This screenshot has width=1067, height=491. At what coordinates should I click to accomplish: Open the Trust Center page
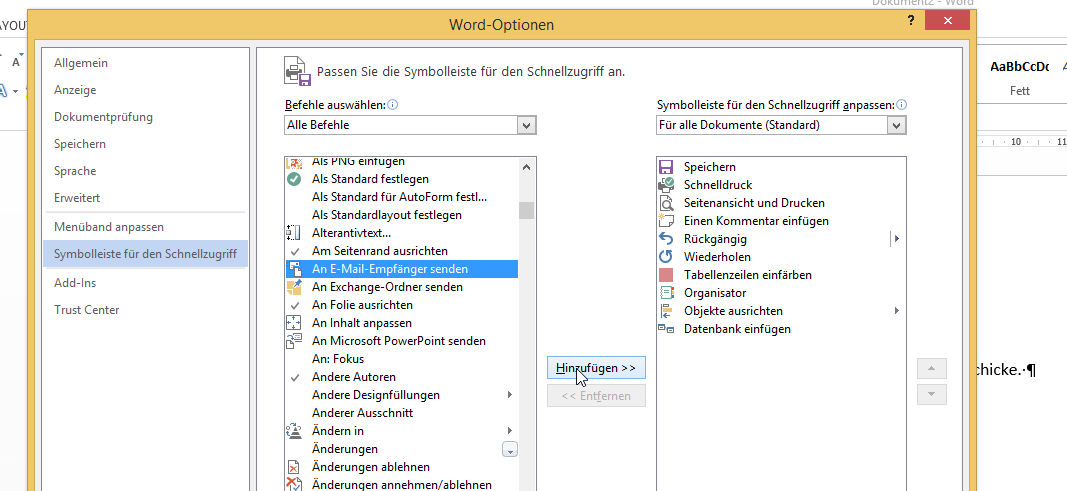[146, 309]
